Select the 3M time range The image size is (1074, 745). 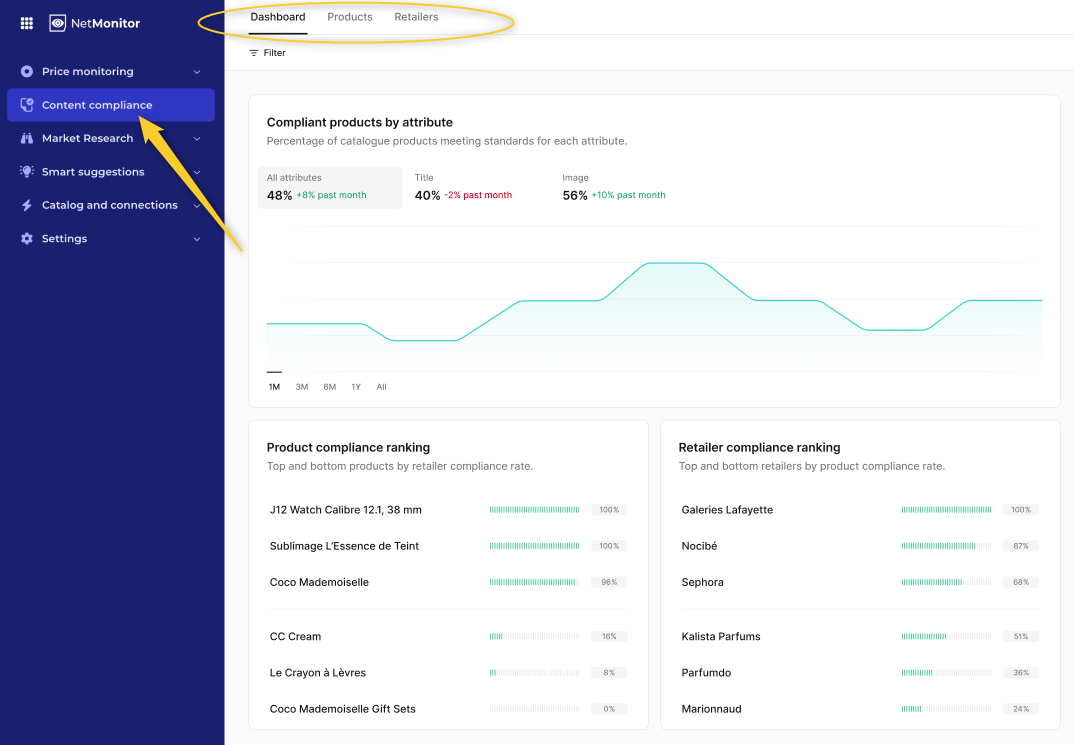pos(301,387)
